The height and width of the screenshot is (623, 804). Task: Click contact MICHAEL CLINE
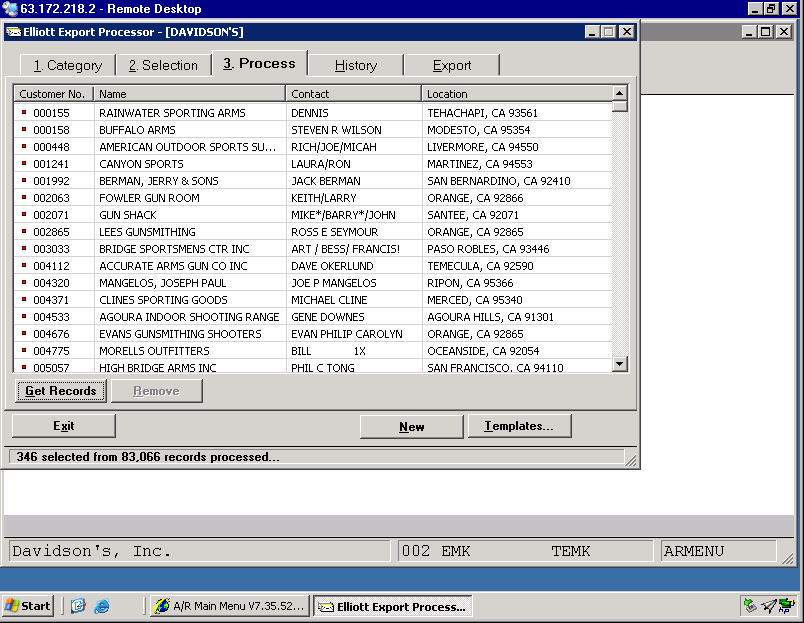coord(329,299)
